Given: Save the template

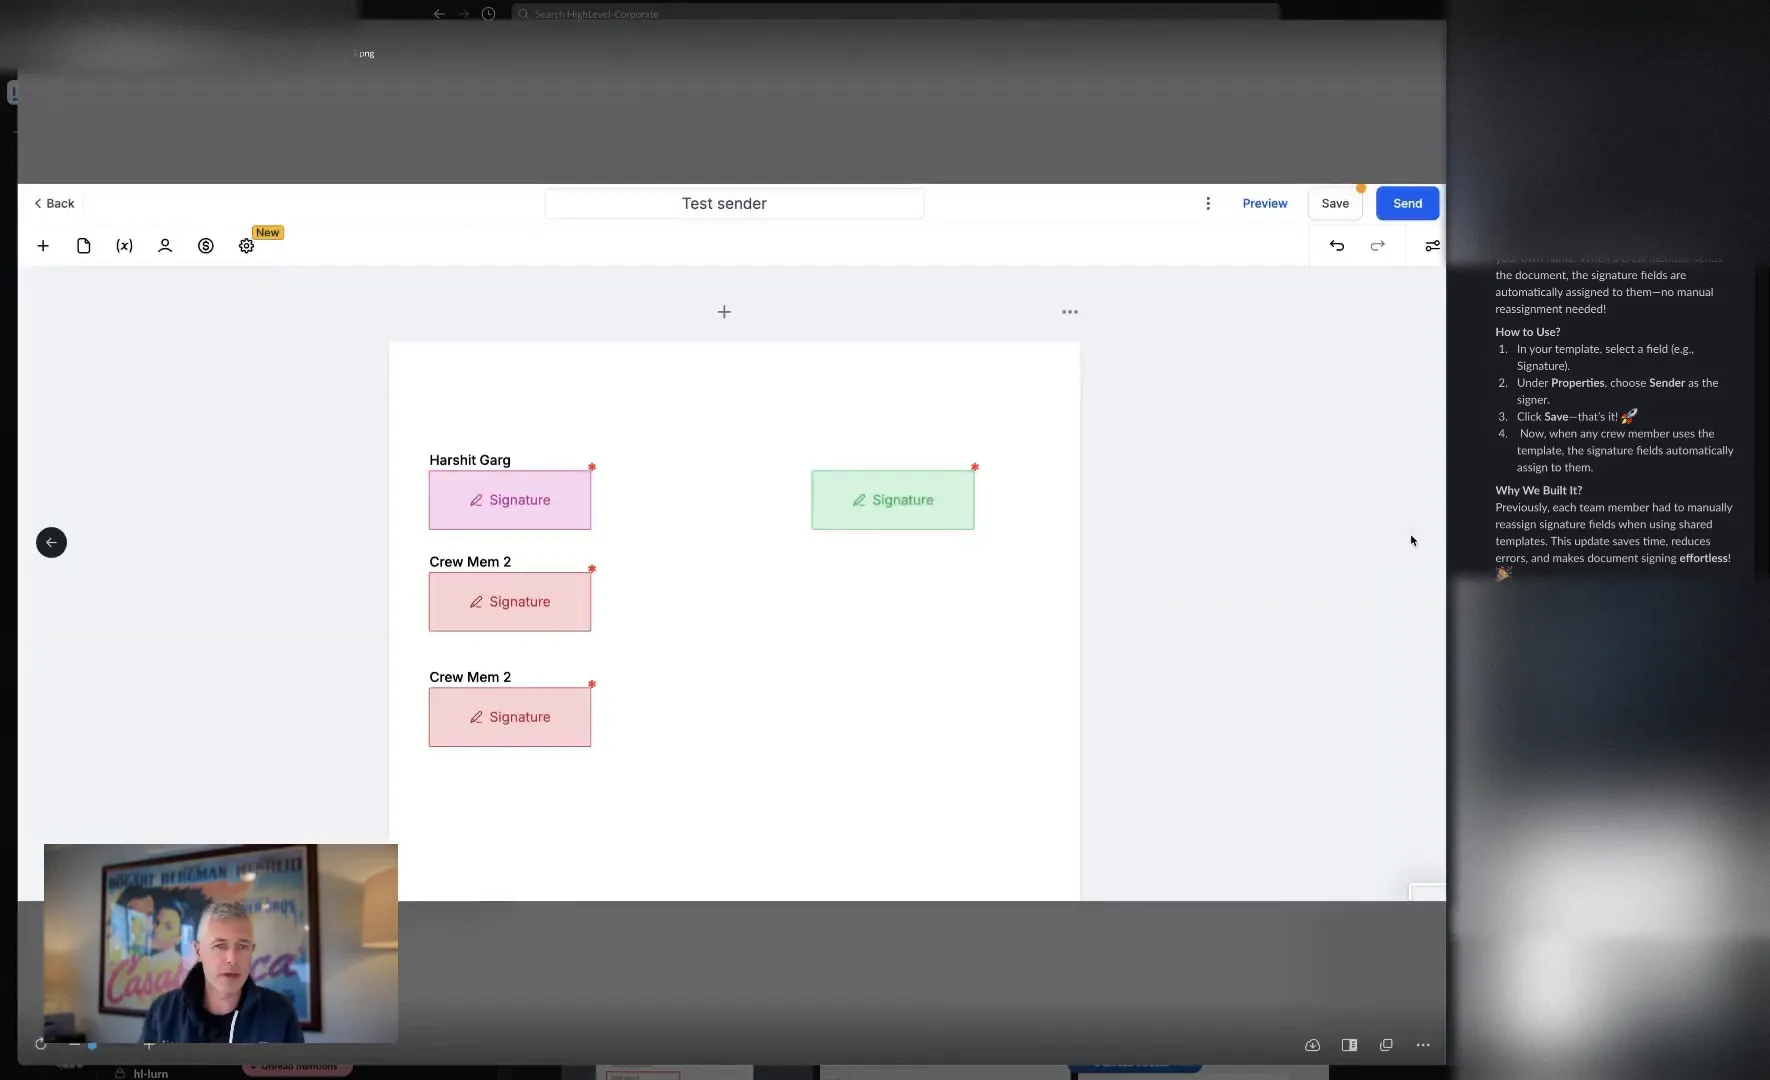Looking at the screenshot, I should [x=1336, y=203].
